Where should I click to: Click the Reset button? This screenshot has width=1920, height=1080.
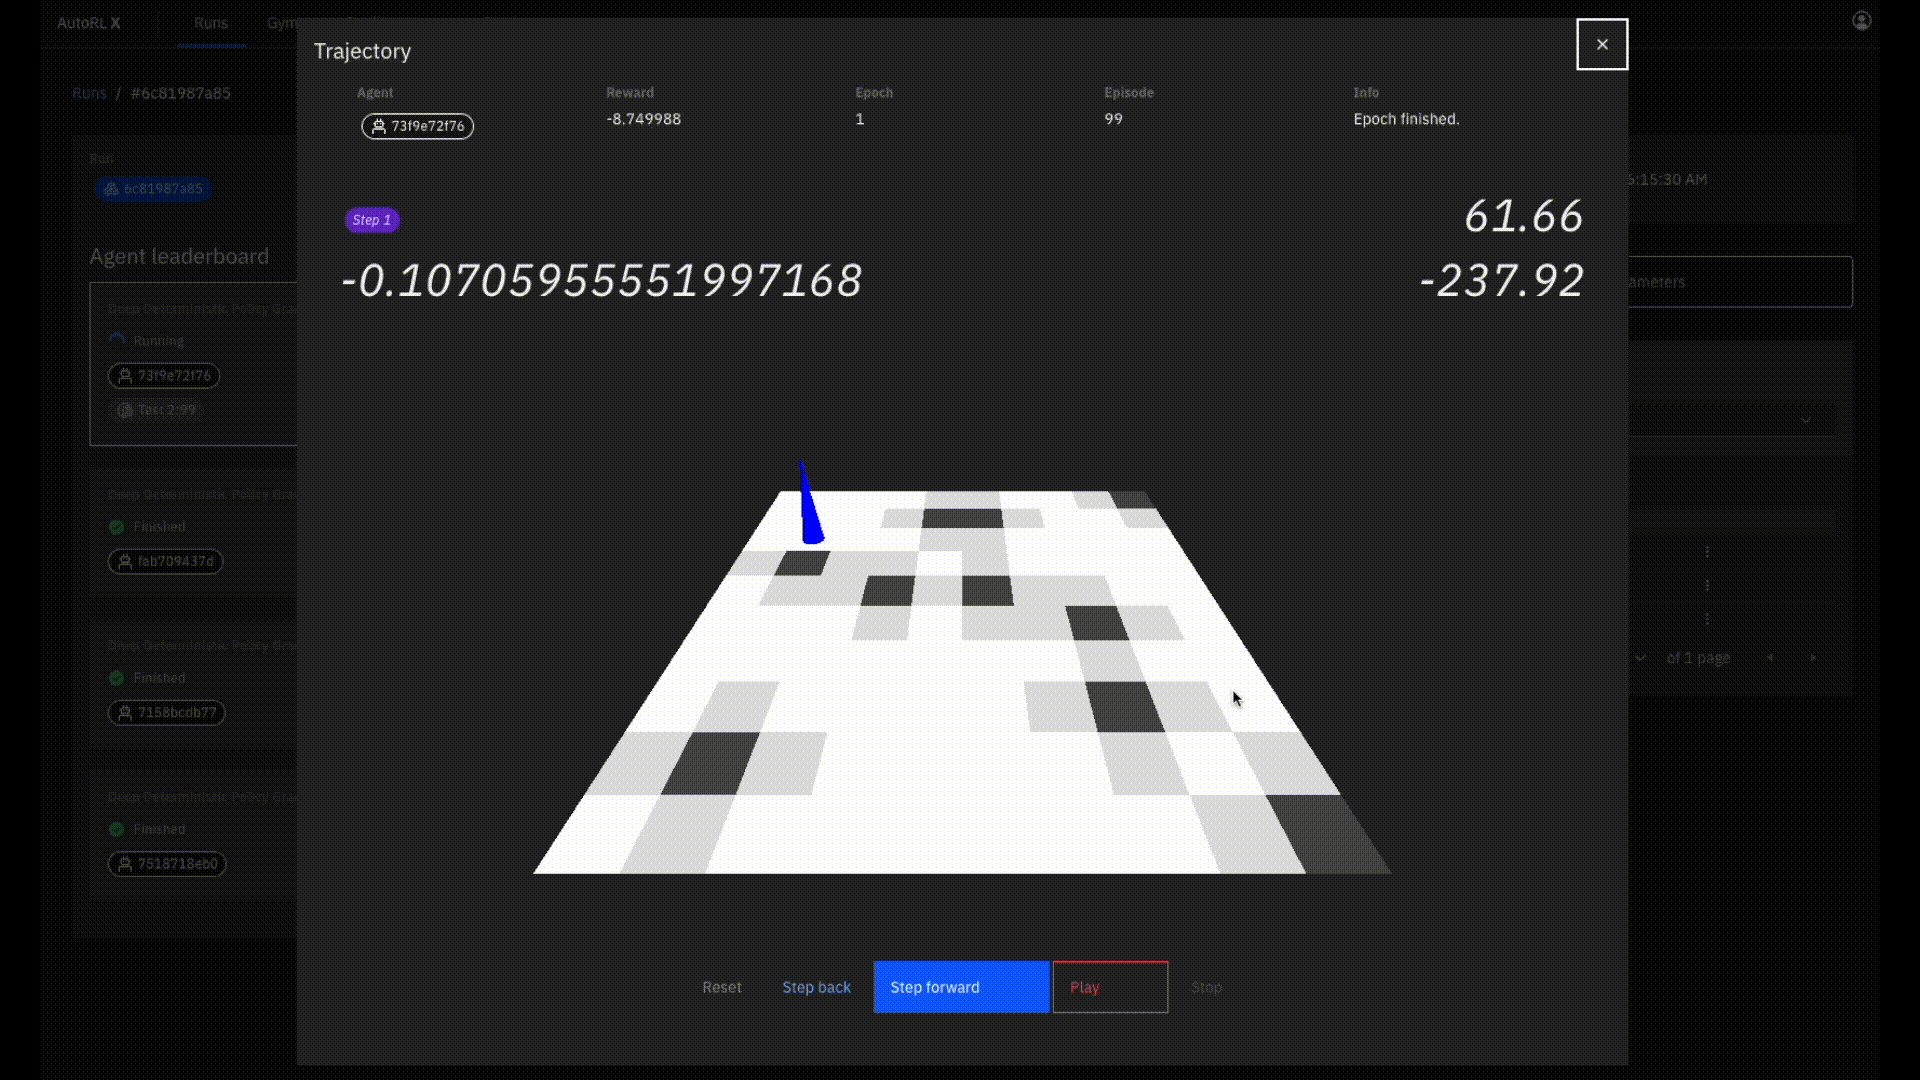(x=720, y=986)
